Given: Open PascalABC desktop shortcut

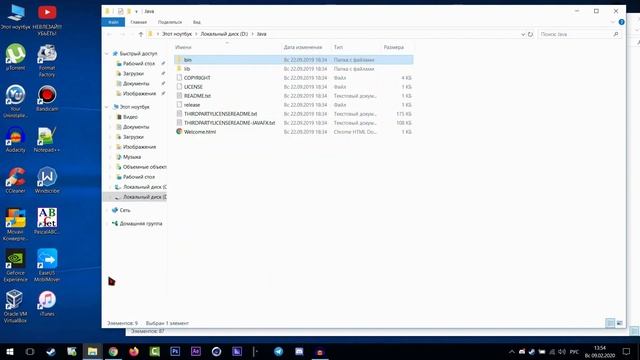Looking at the screenshot, I should [47, 221].
